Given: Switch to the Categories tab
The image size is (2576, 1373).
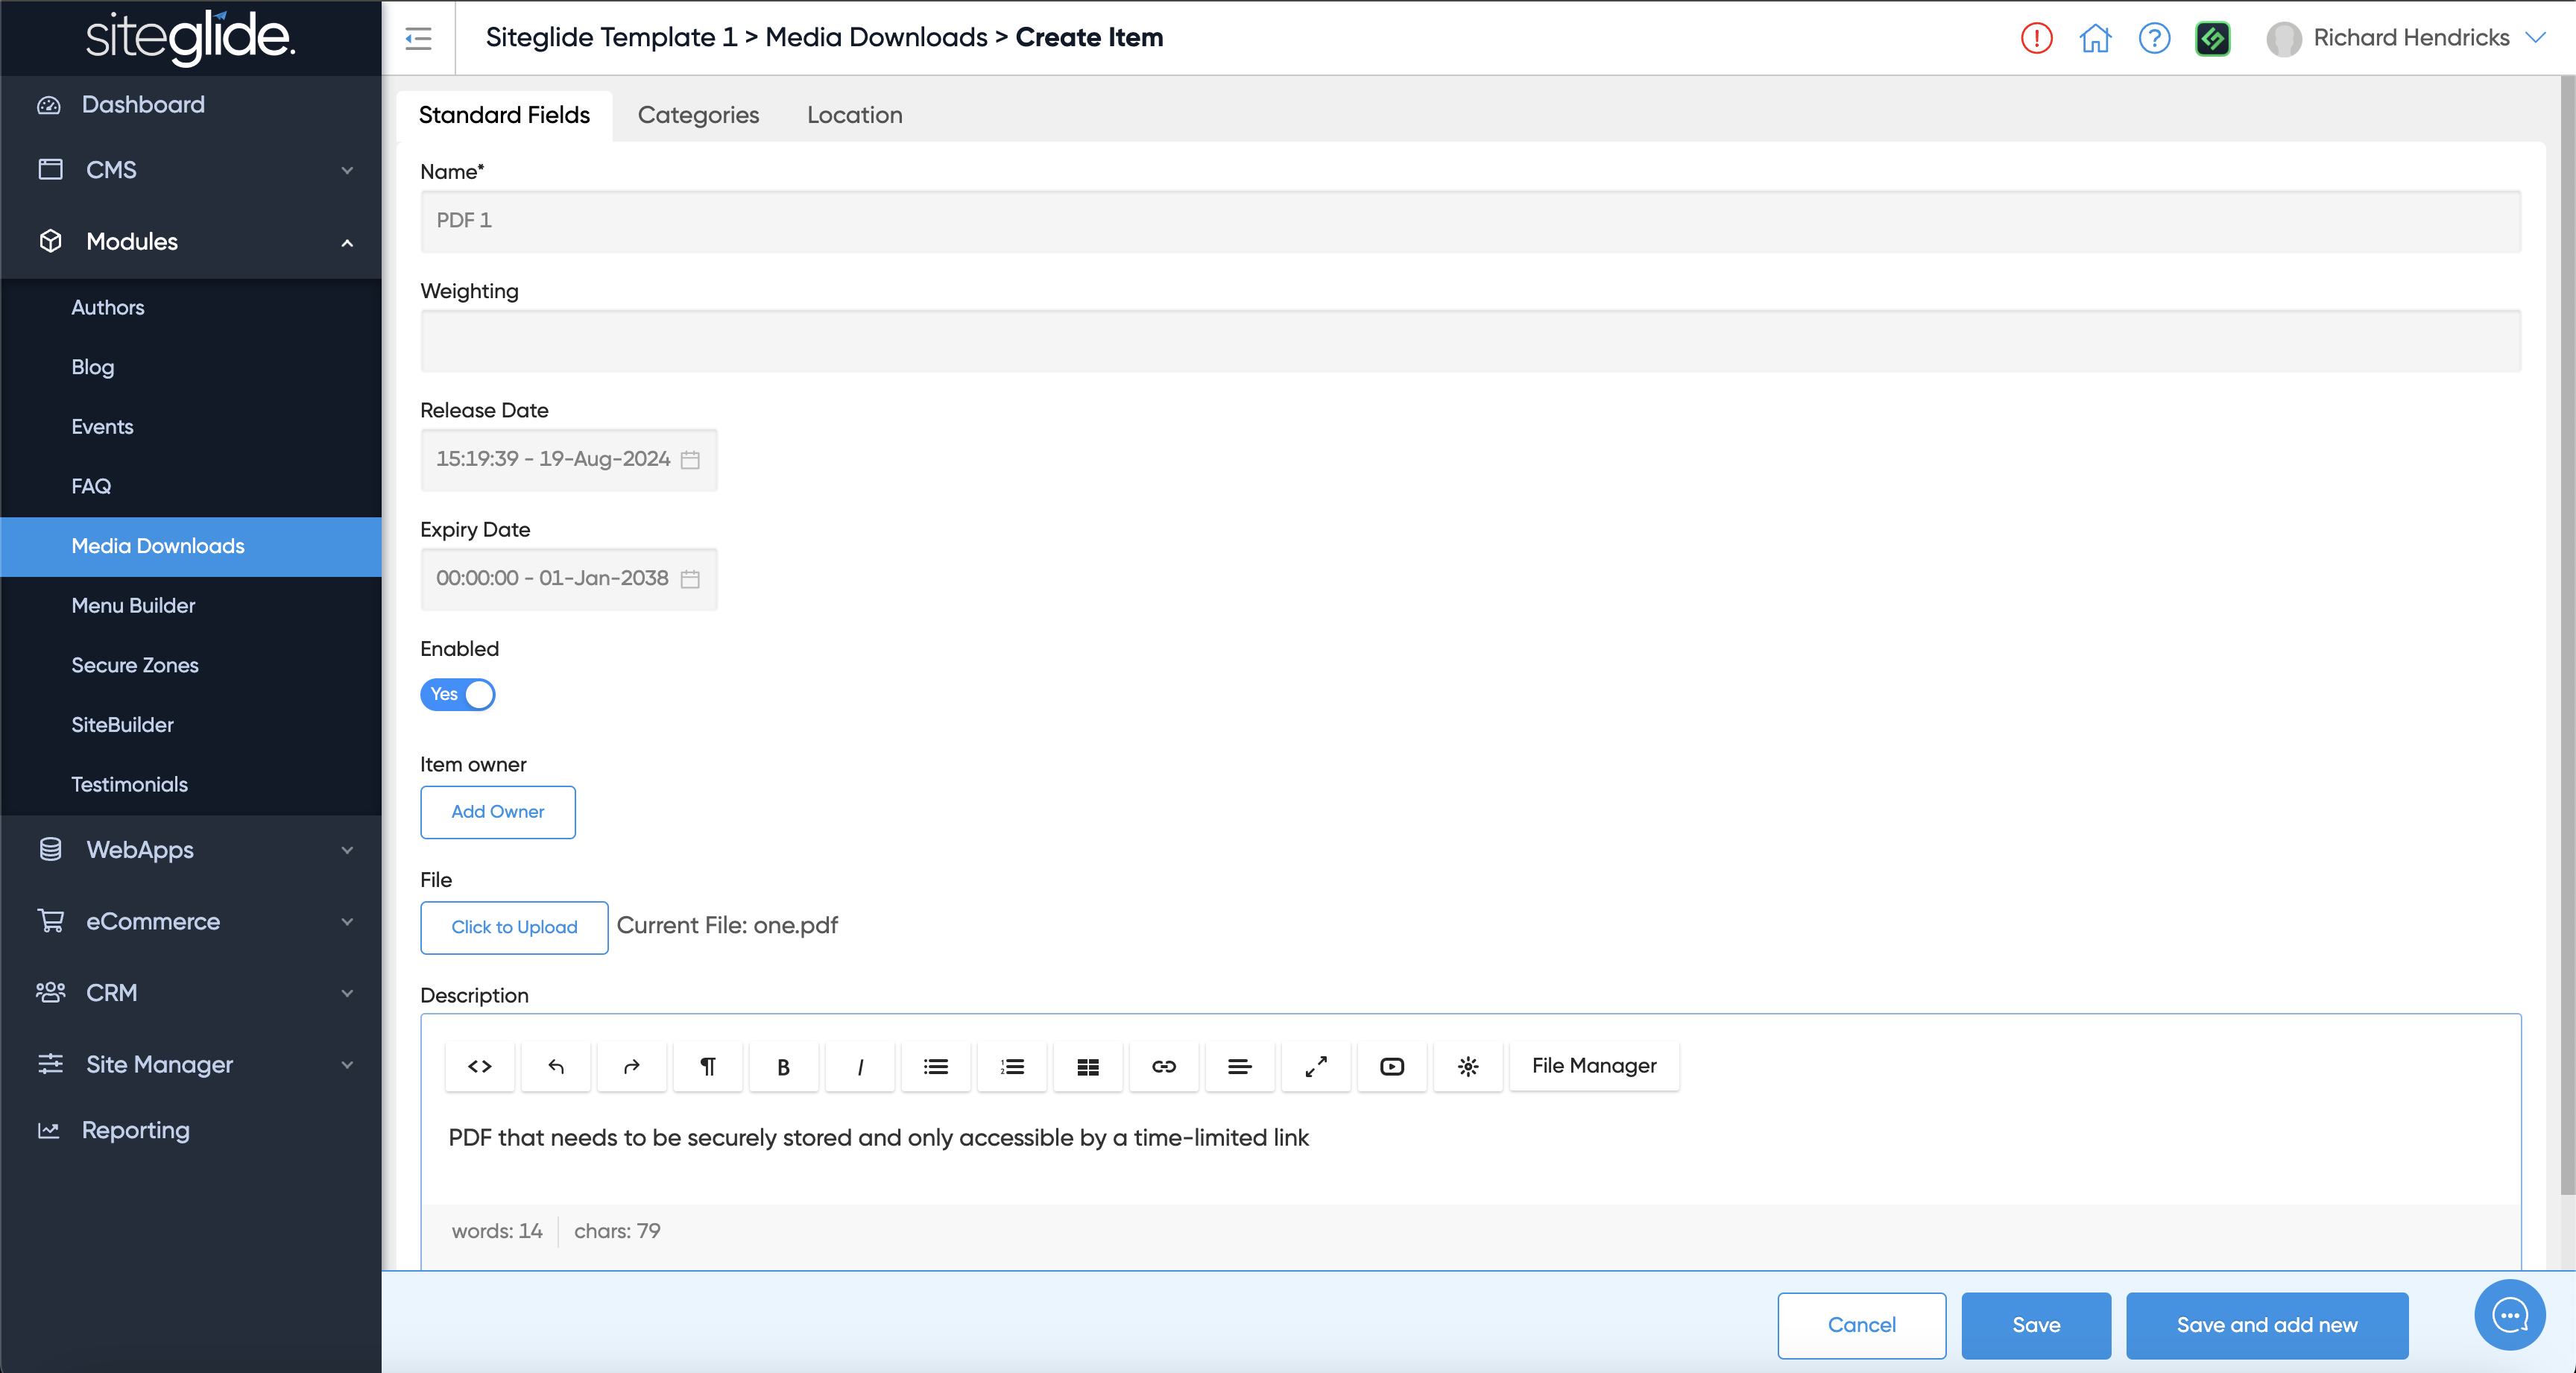Looking at the screenshot, I should [x=698, y=115].
